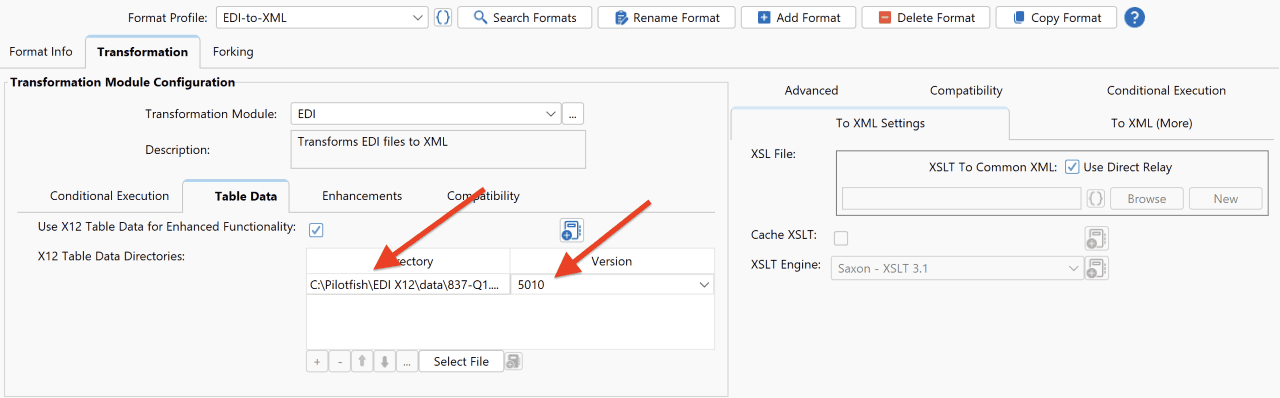Viewport: 1280px width, 398px height.
Task: Uncheck Use Direct Relay checkbox
Action: click(x=1072, y=167)
